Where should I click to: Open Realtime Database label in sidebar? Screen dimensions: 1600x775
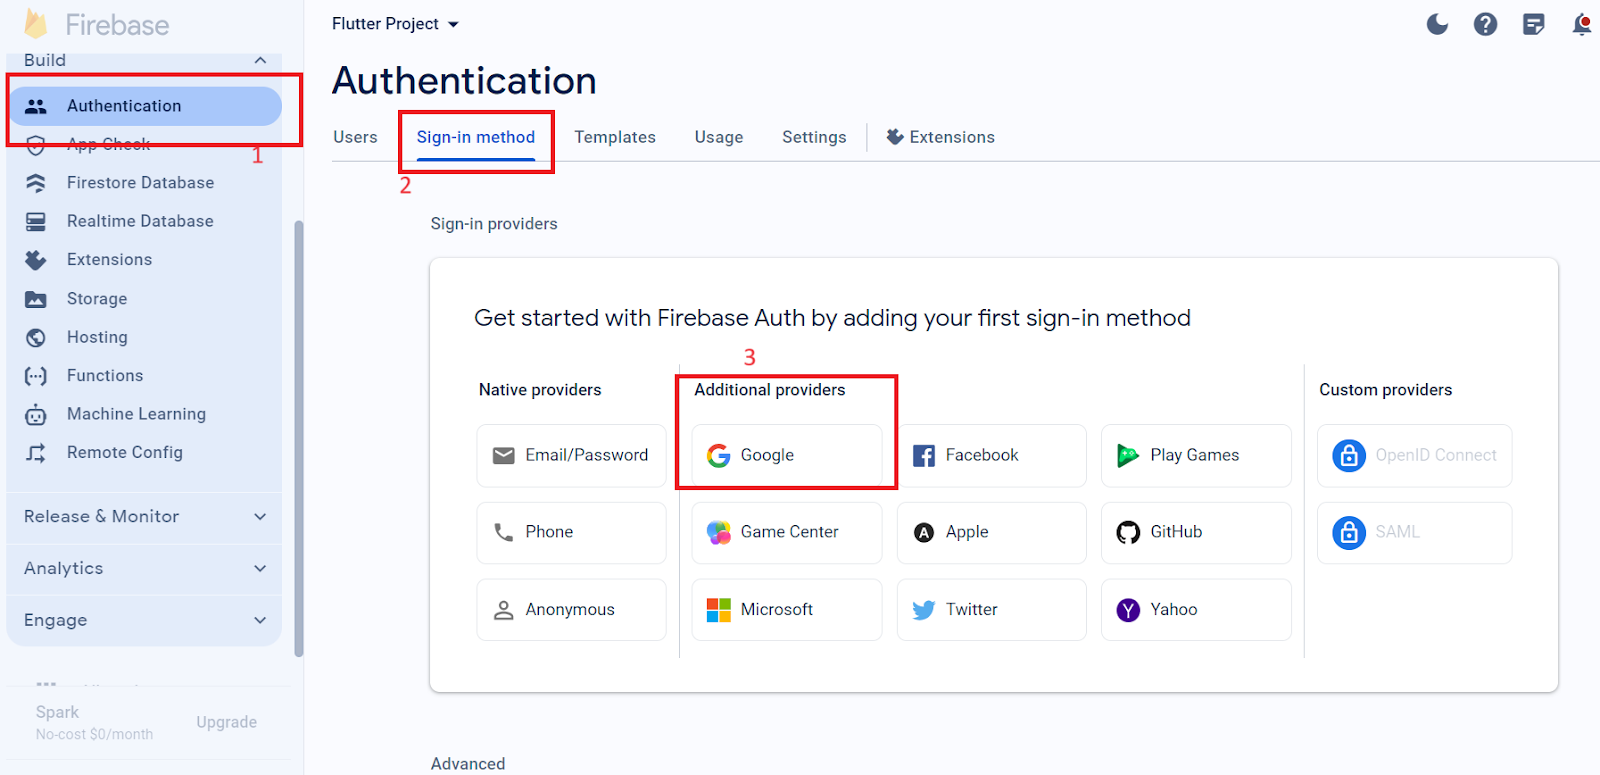point(140,221)
